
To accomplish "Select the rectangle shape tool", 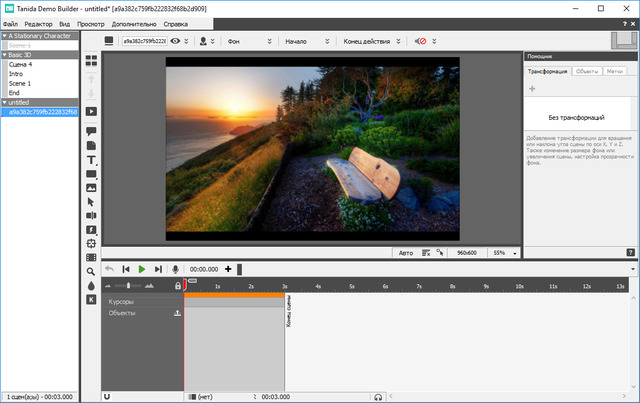I will [91, 174].
